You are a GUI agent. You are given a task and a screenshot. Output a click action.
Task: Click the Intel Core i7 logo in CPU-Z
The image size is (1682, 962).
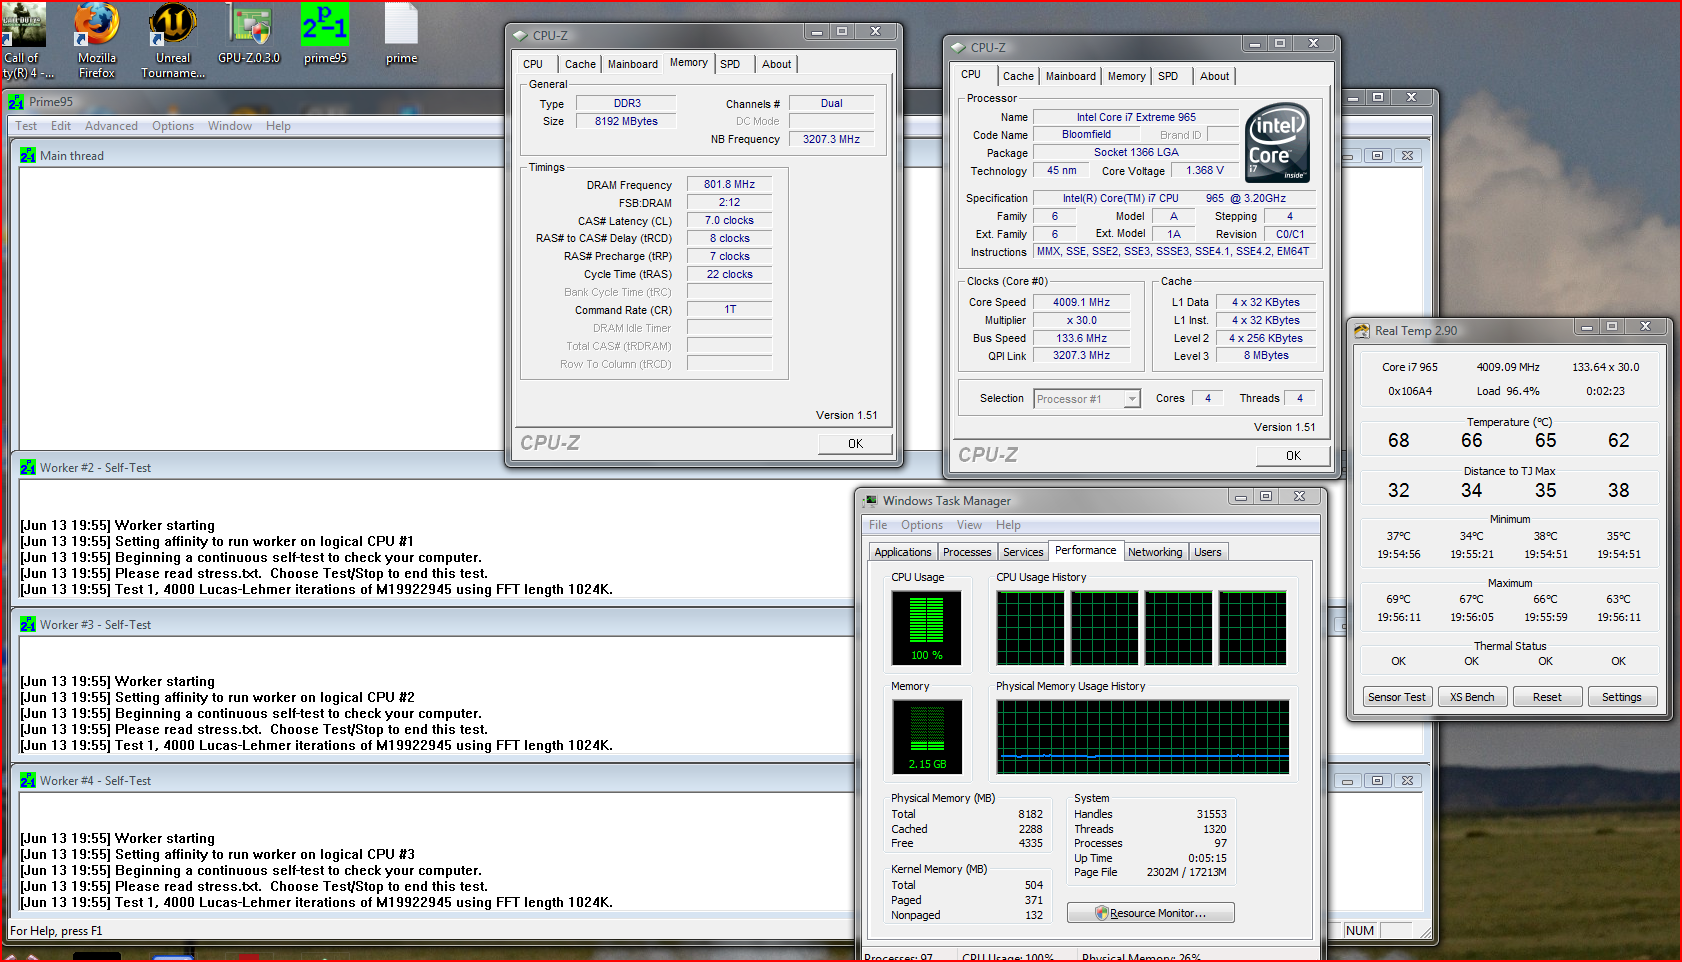(1277, 143)
